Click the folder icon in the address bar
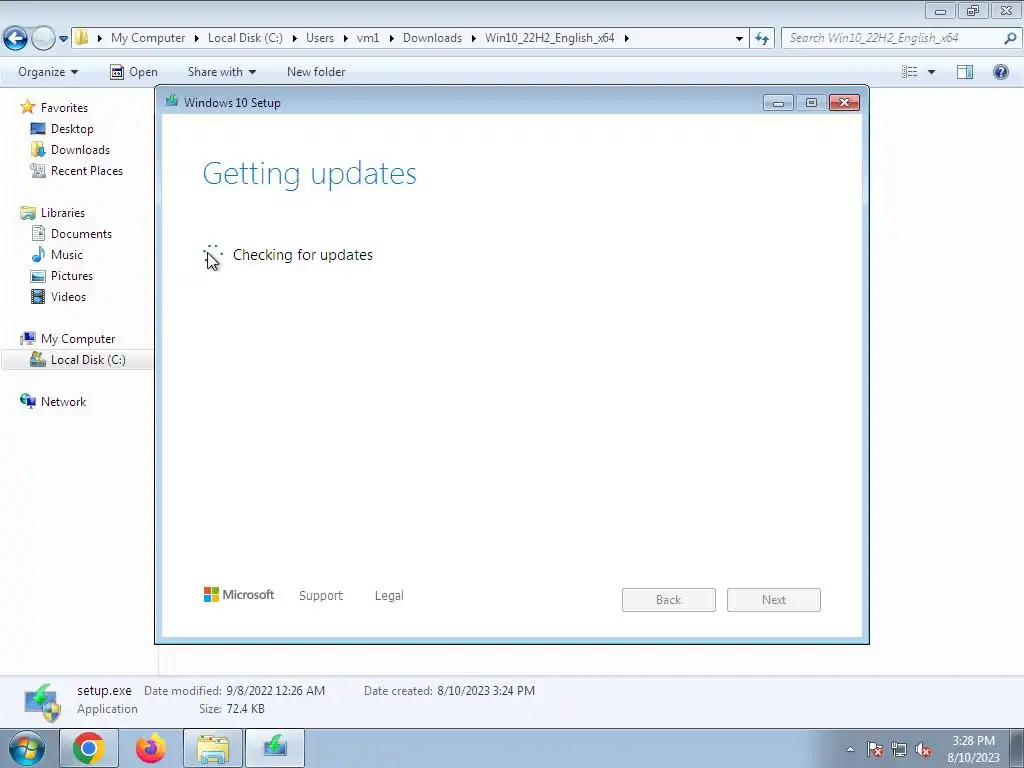Image resolution: width=1024 pixels, height=768 pixels. 82,38
